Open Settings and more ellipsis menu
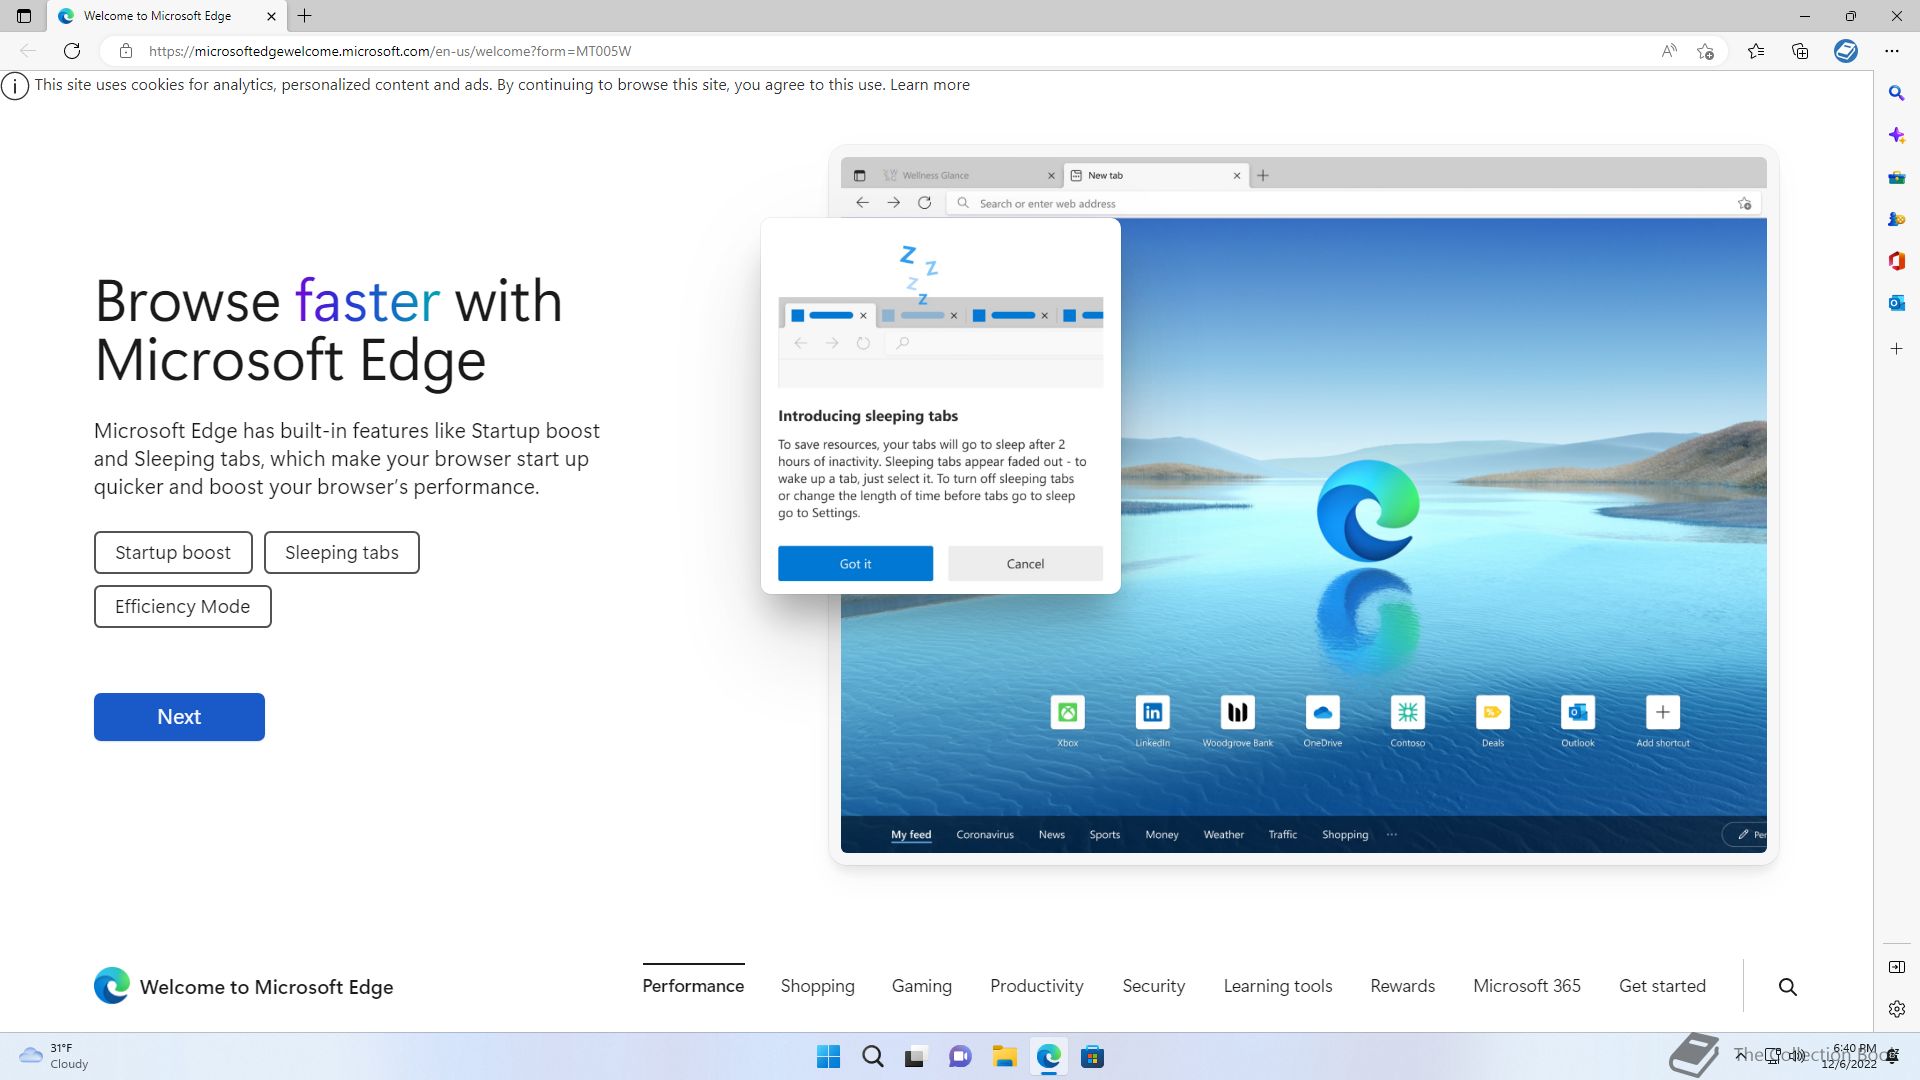The image size is (1920, 1080). [1891, 51]
